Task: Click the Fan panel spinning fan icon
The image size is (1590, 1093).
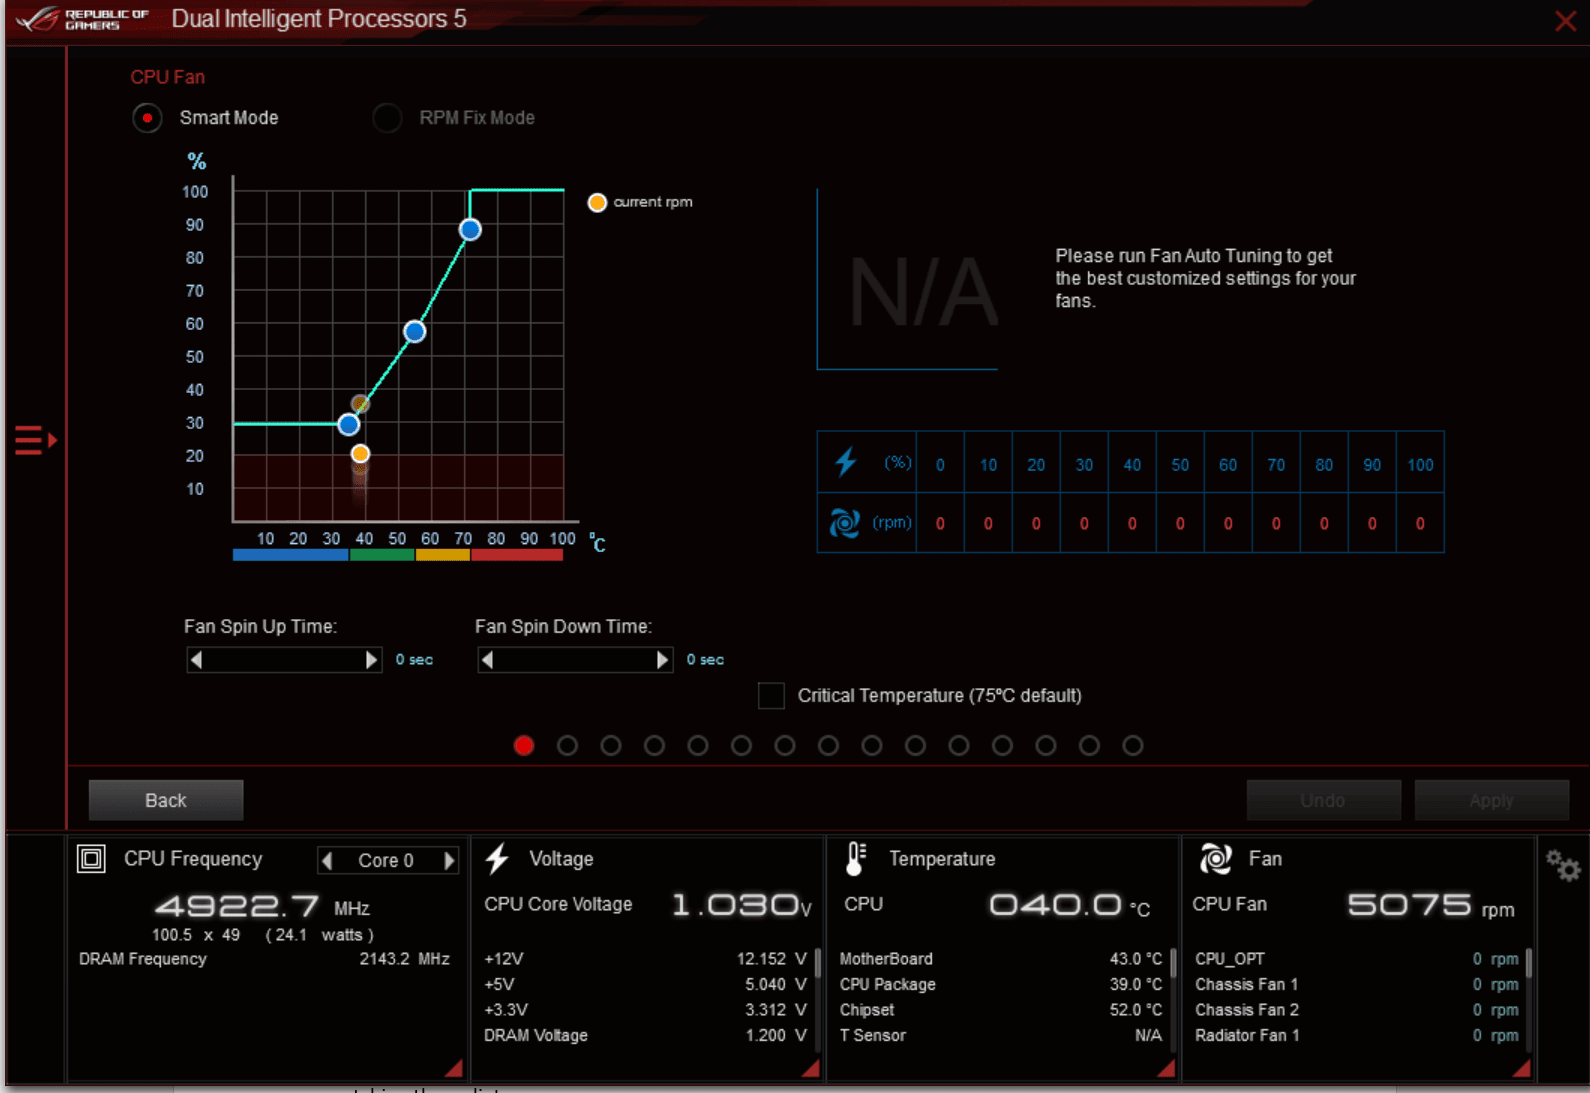Action: (1215, 858)
